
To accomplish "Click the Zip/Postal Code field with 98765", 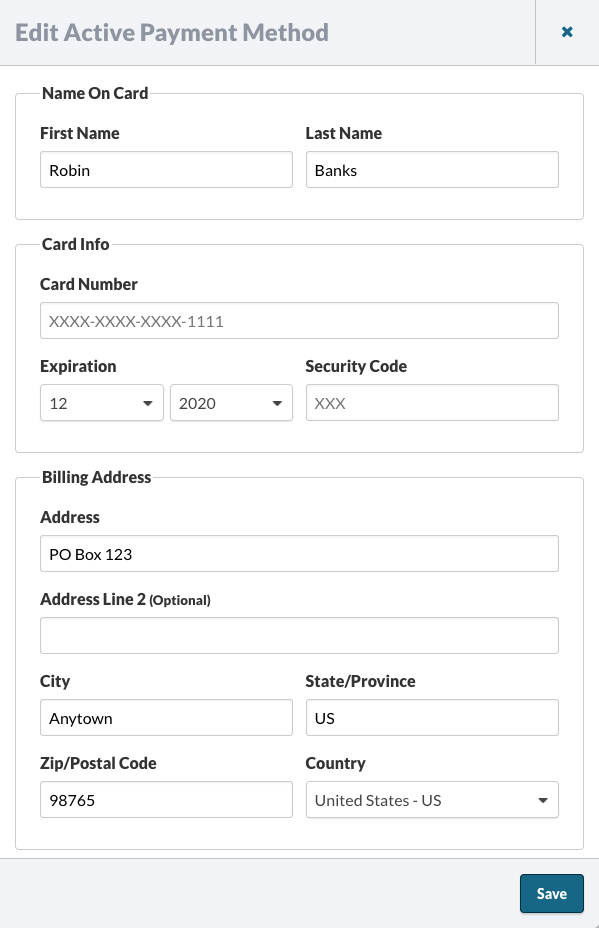I will tap(166, 800).
